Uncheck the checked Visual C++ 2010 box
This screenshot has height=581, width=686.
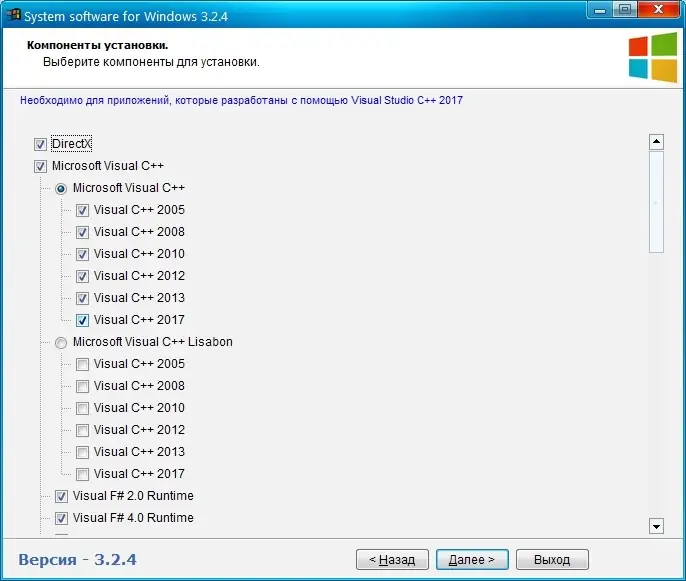click(82, 254)
